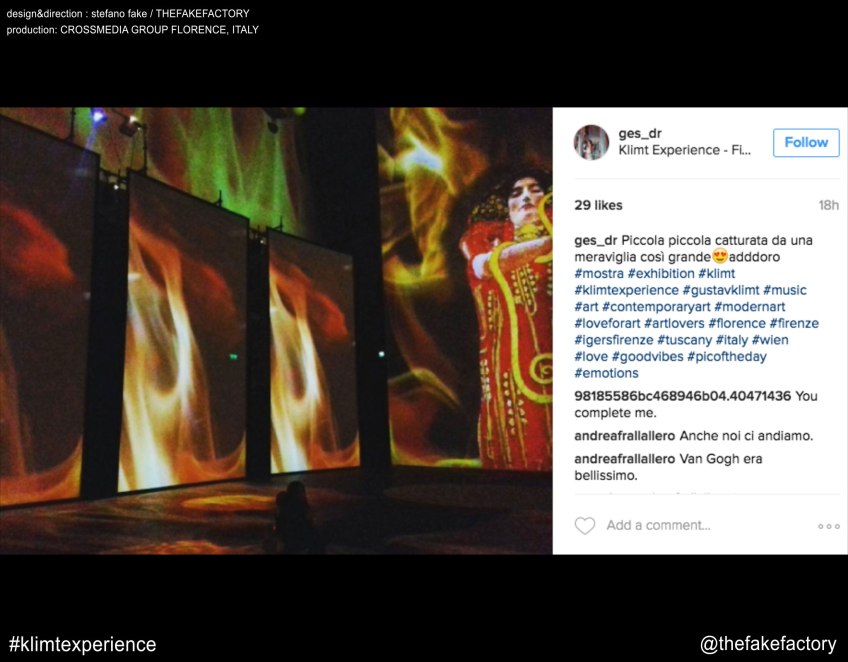Viewport: 848px width, 662px height.
Task: Click the 18h timestamp
Action: [x=828, y=206]
